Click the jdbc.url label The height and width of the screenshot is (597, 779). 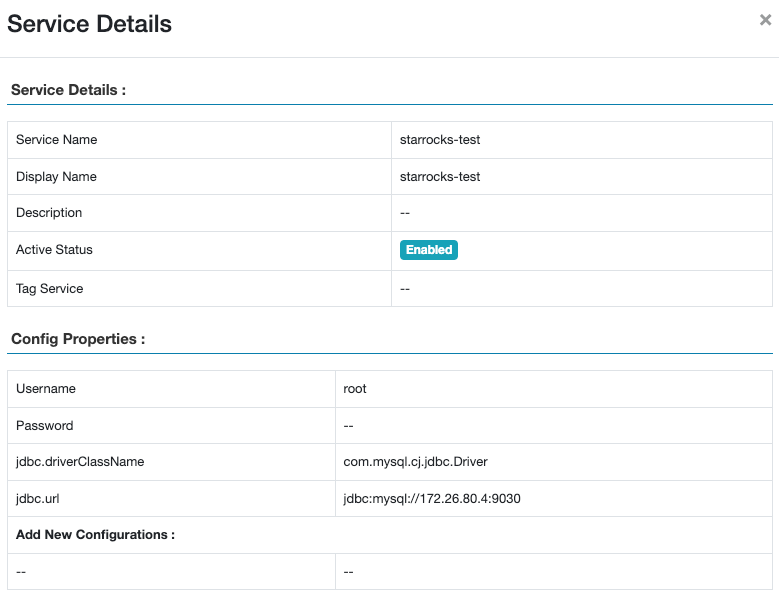38,499
